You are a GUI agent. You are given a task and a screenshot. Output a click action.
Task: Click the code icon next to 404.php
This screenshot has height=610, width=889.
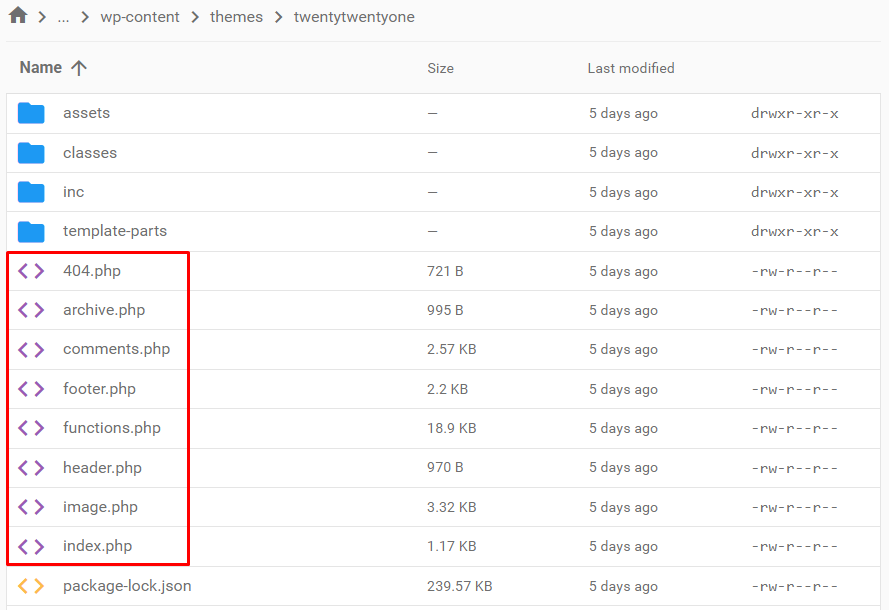click(31, 270)
